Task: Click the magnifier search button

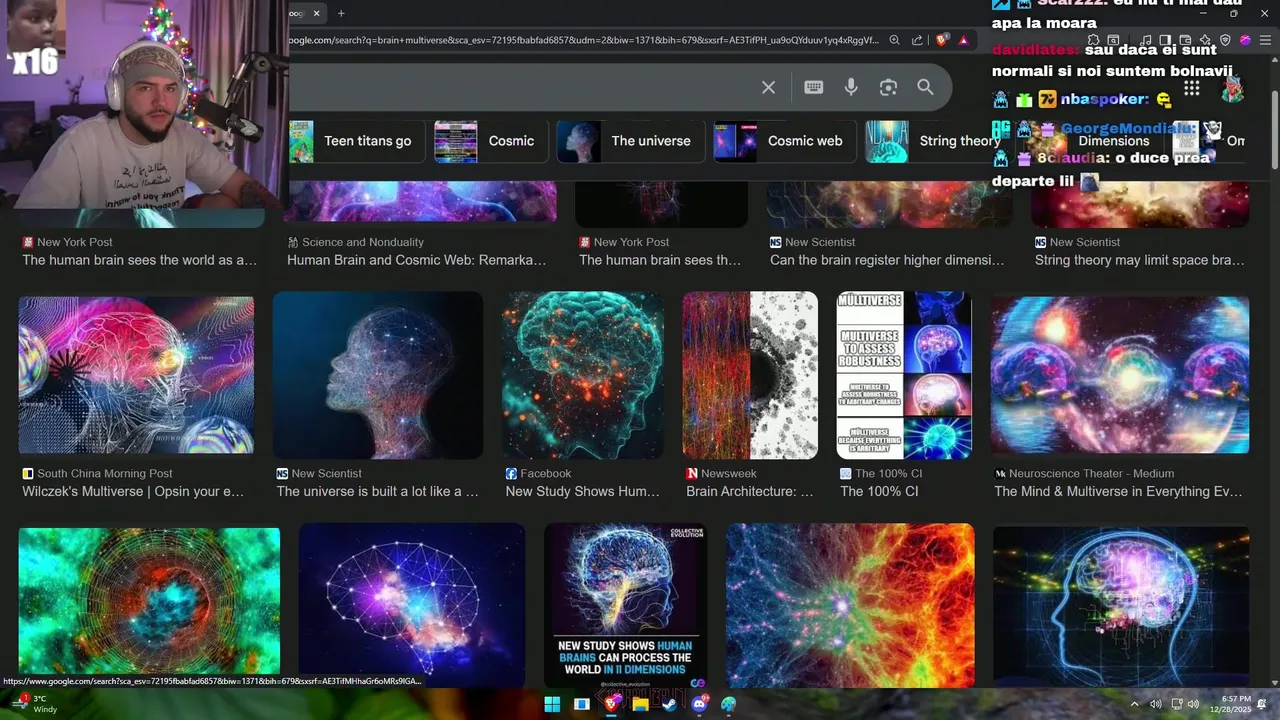Action: [925, 88]
